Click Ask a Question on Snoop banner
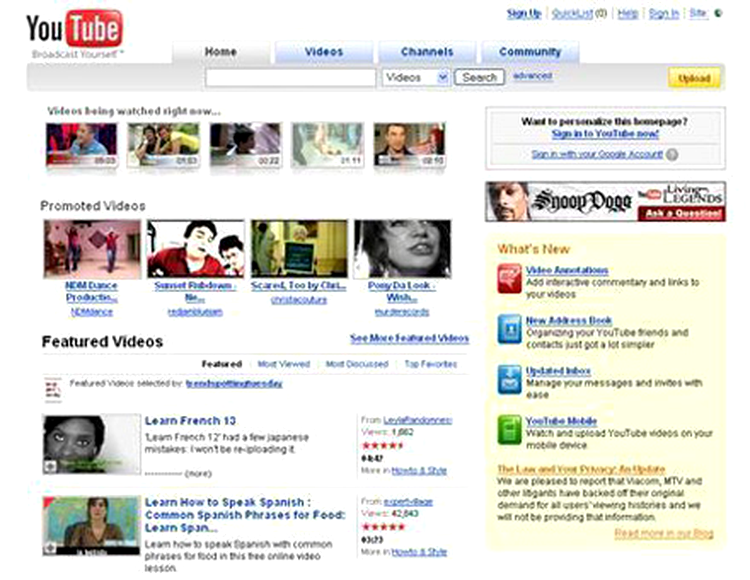Image resolution: width=750 pixels, height=580 pixels. [x=682, y=214]
